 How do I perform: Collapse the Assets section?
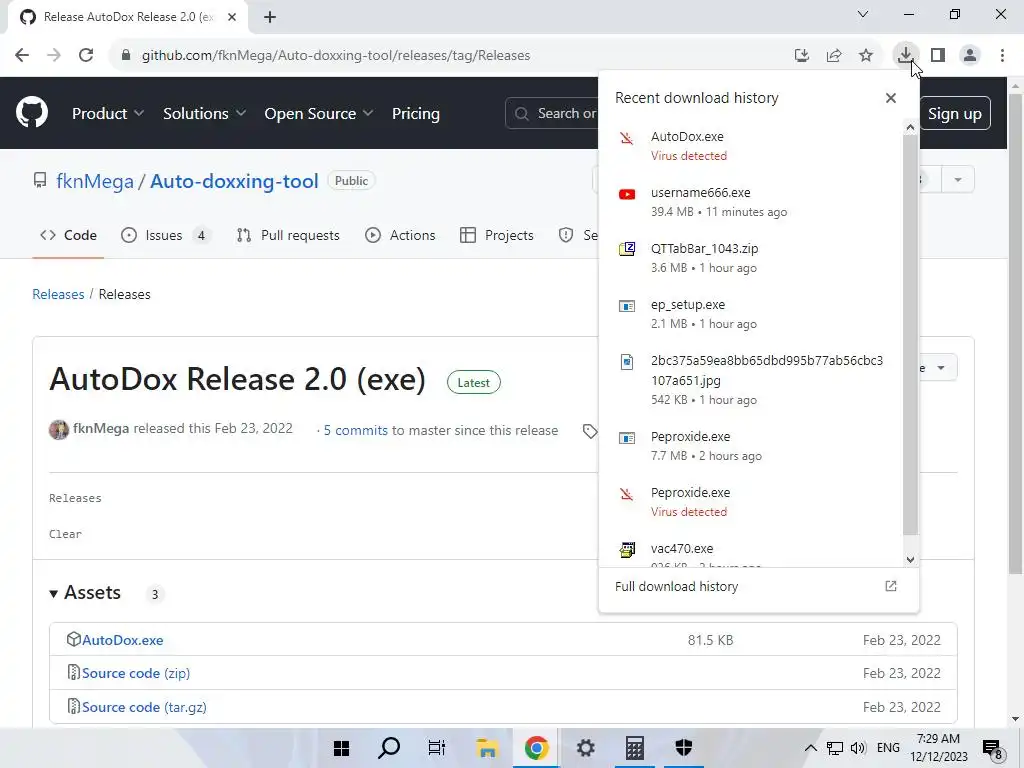[54, 593]
